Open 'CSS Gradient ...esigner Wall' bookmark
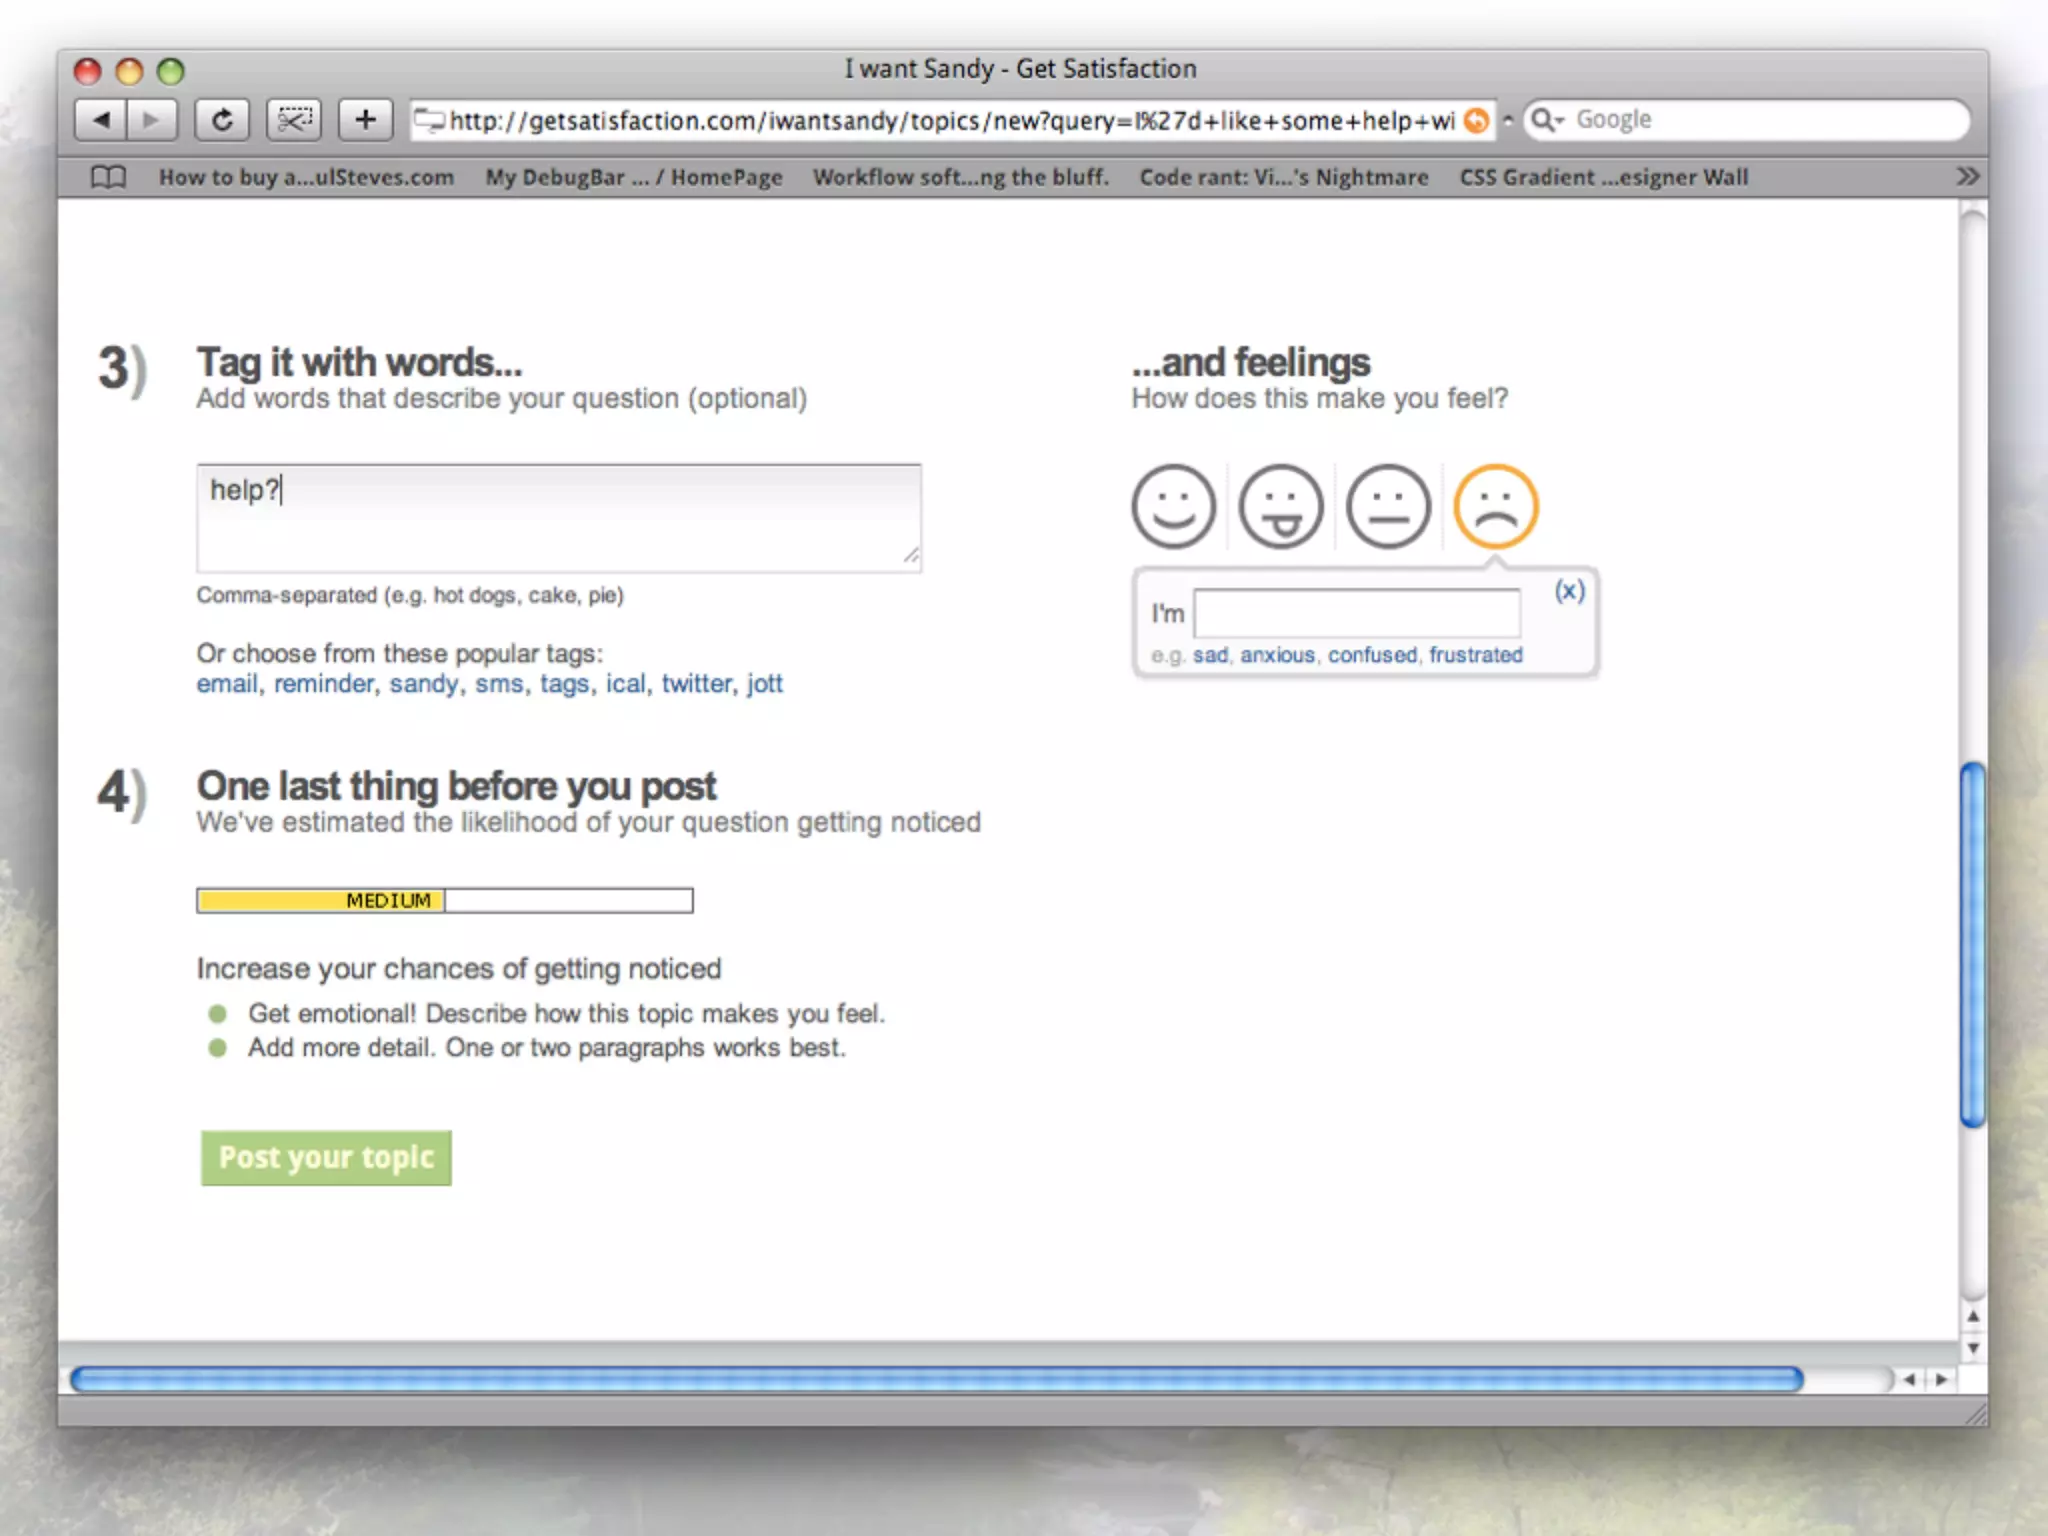The height and width of the screenshot is (1536, 2048). tap(1603, 177)
